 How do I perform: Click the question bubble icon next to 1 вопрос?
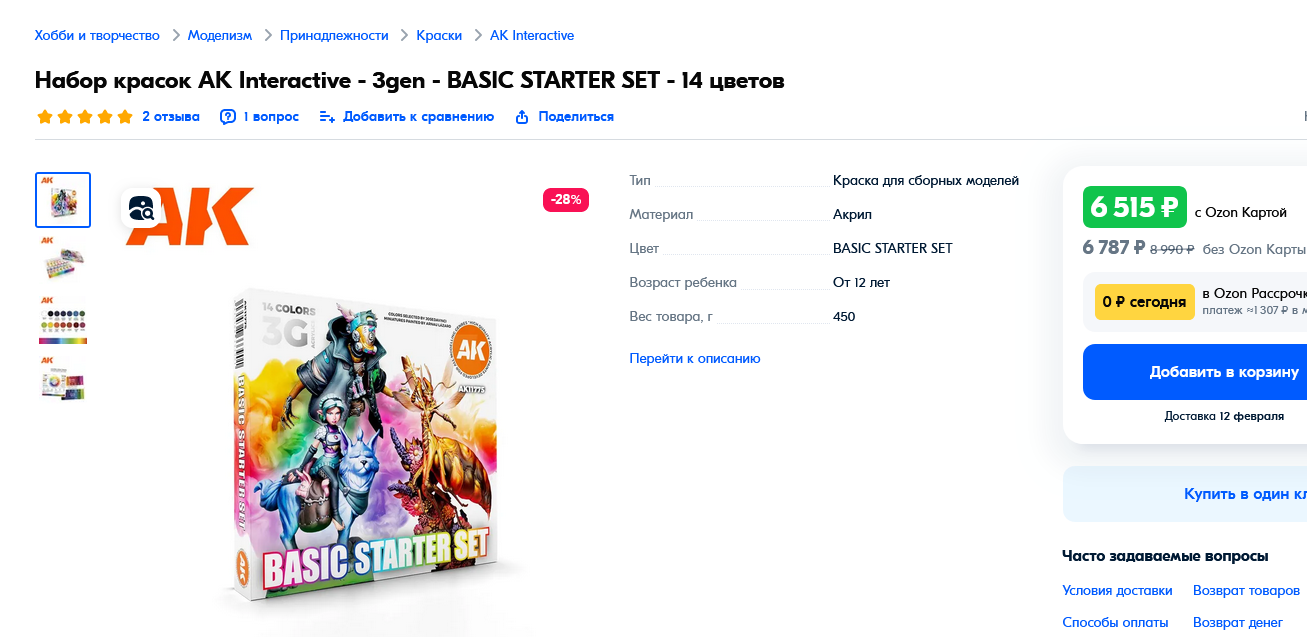pos(228,117)
